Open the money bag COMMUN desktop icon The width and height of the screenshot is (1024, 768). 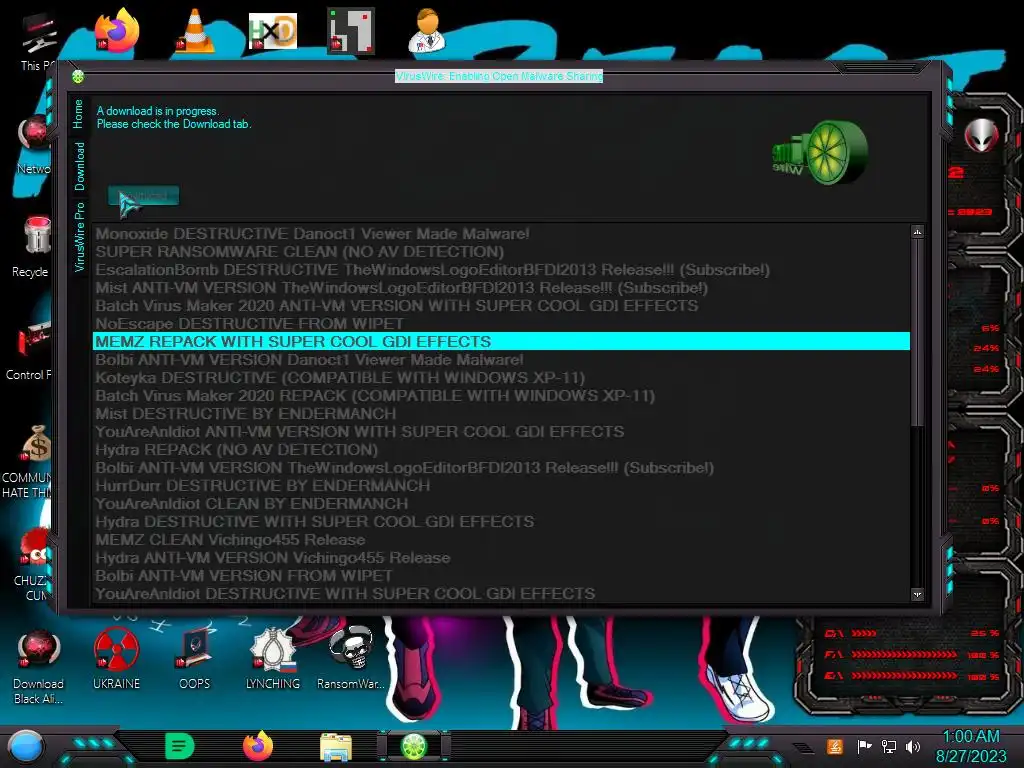27,460
